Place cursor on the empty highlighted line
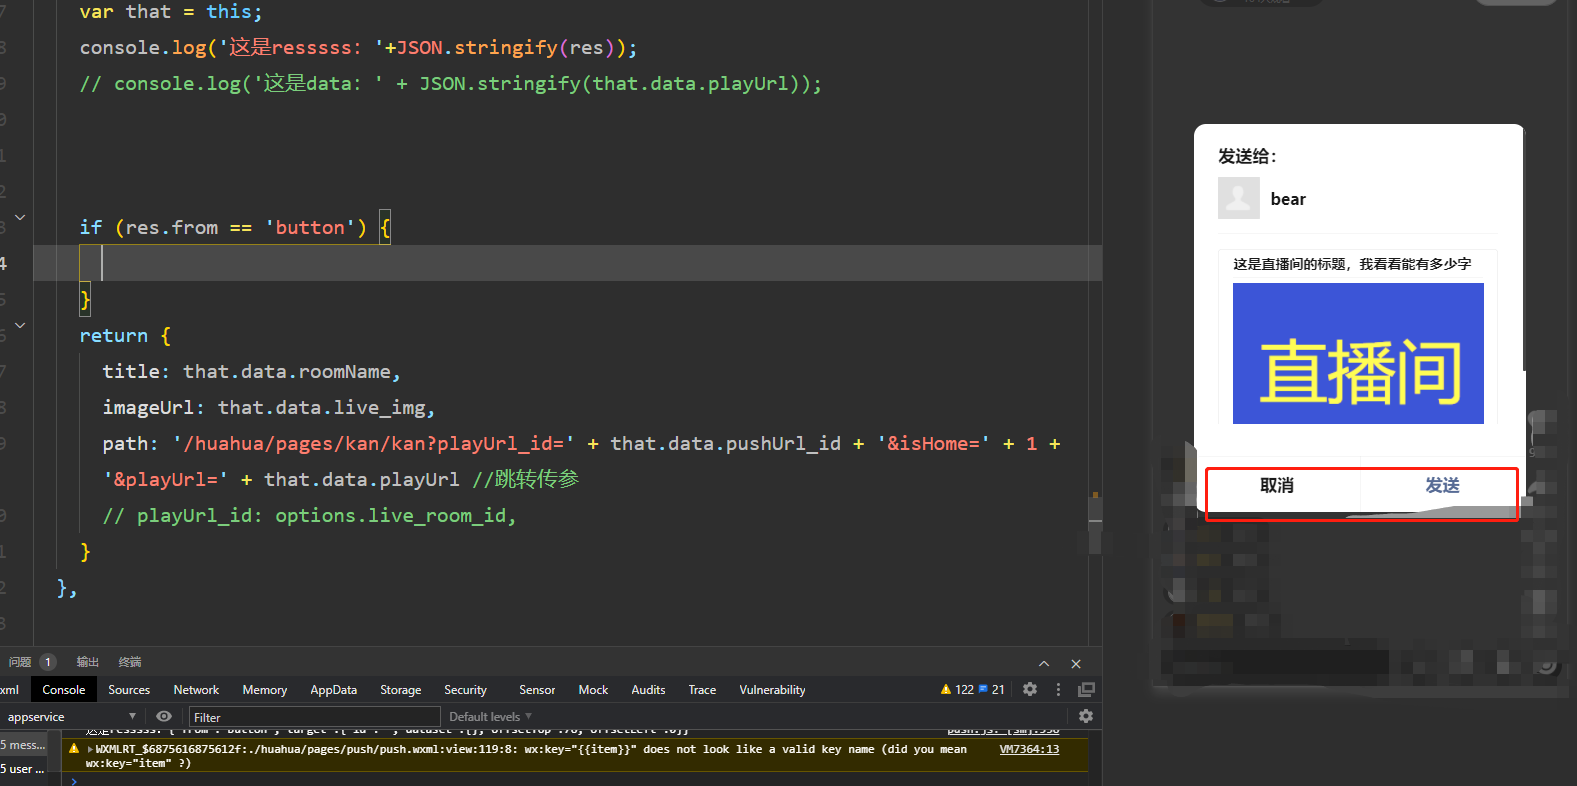 pyautogui.click(x=568, y=263)
